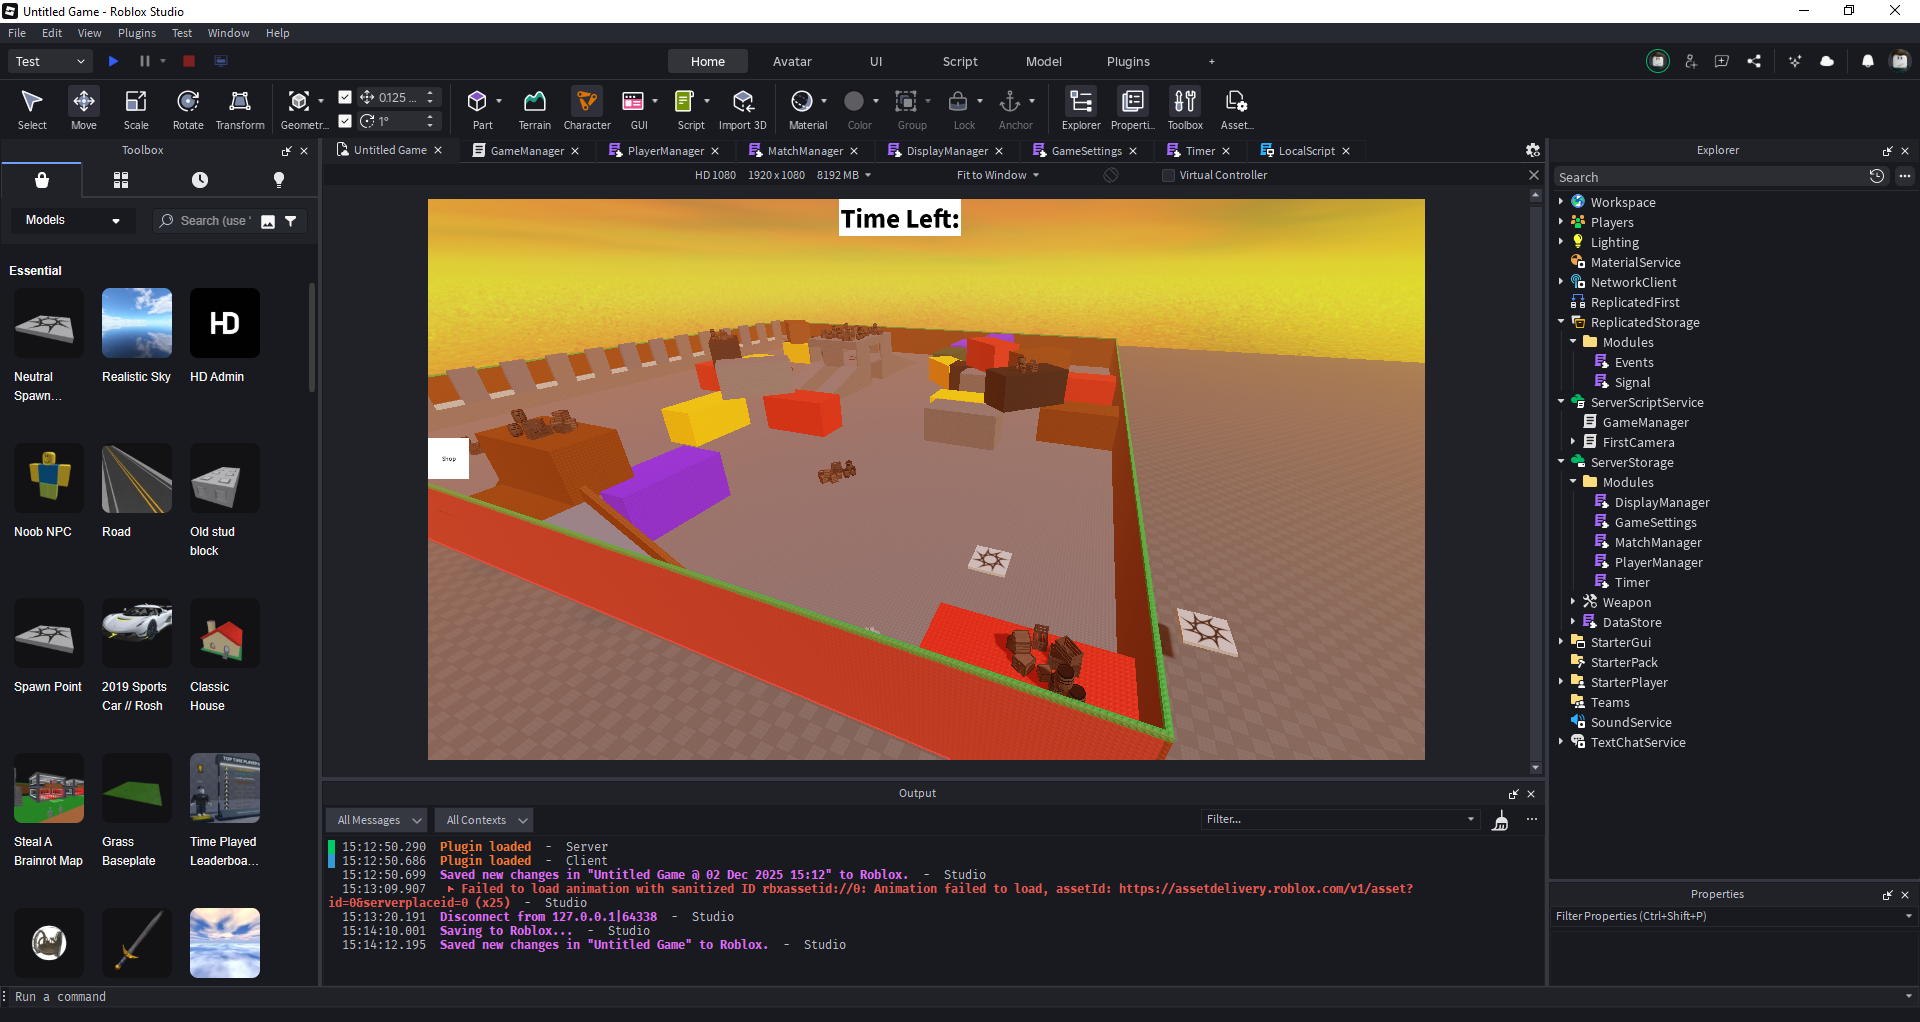Image resolution: width=1920 pixels, height=1022 pixels.
Task: Switch to the Model ribbon tab
Action: pyautogui.click(x=1043, y=61)
